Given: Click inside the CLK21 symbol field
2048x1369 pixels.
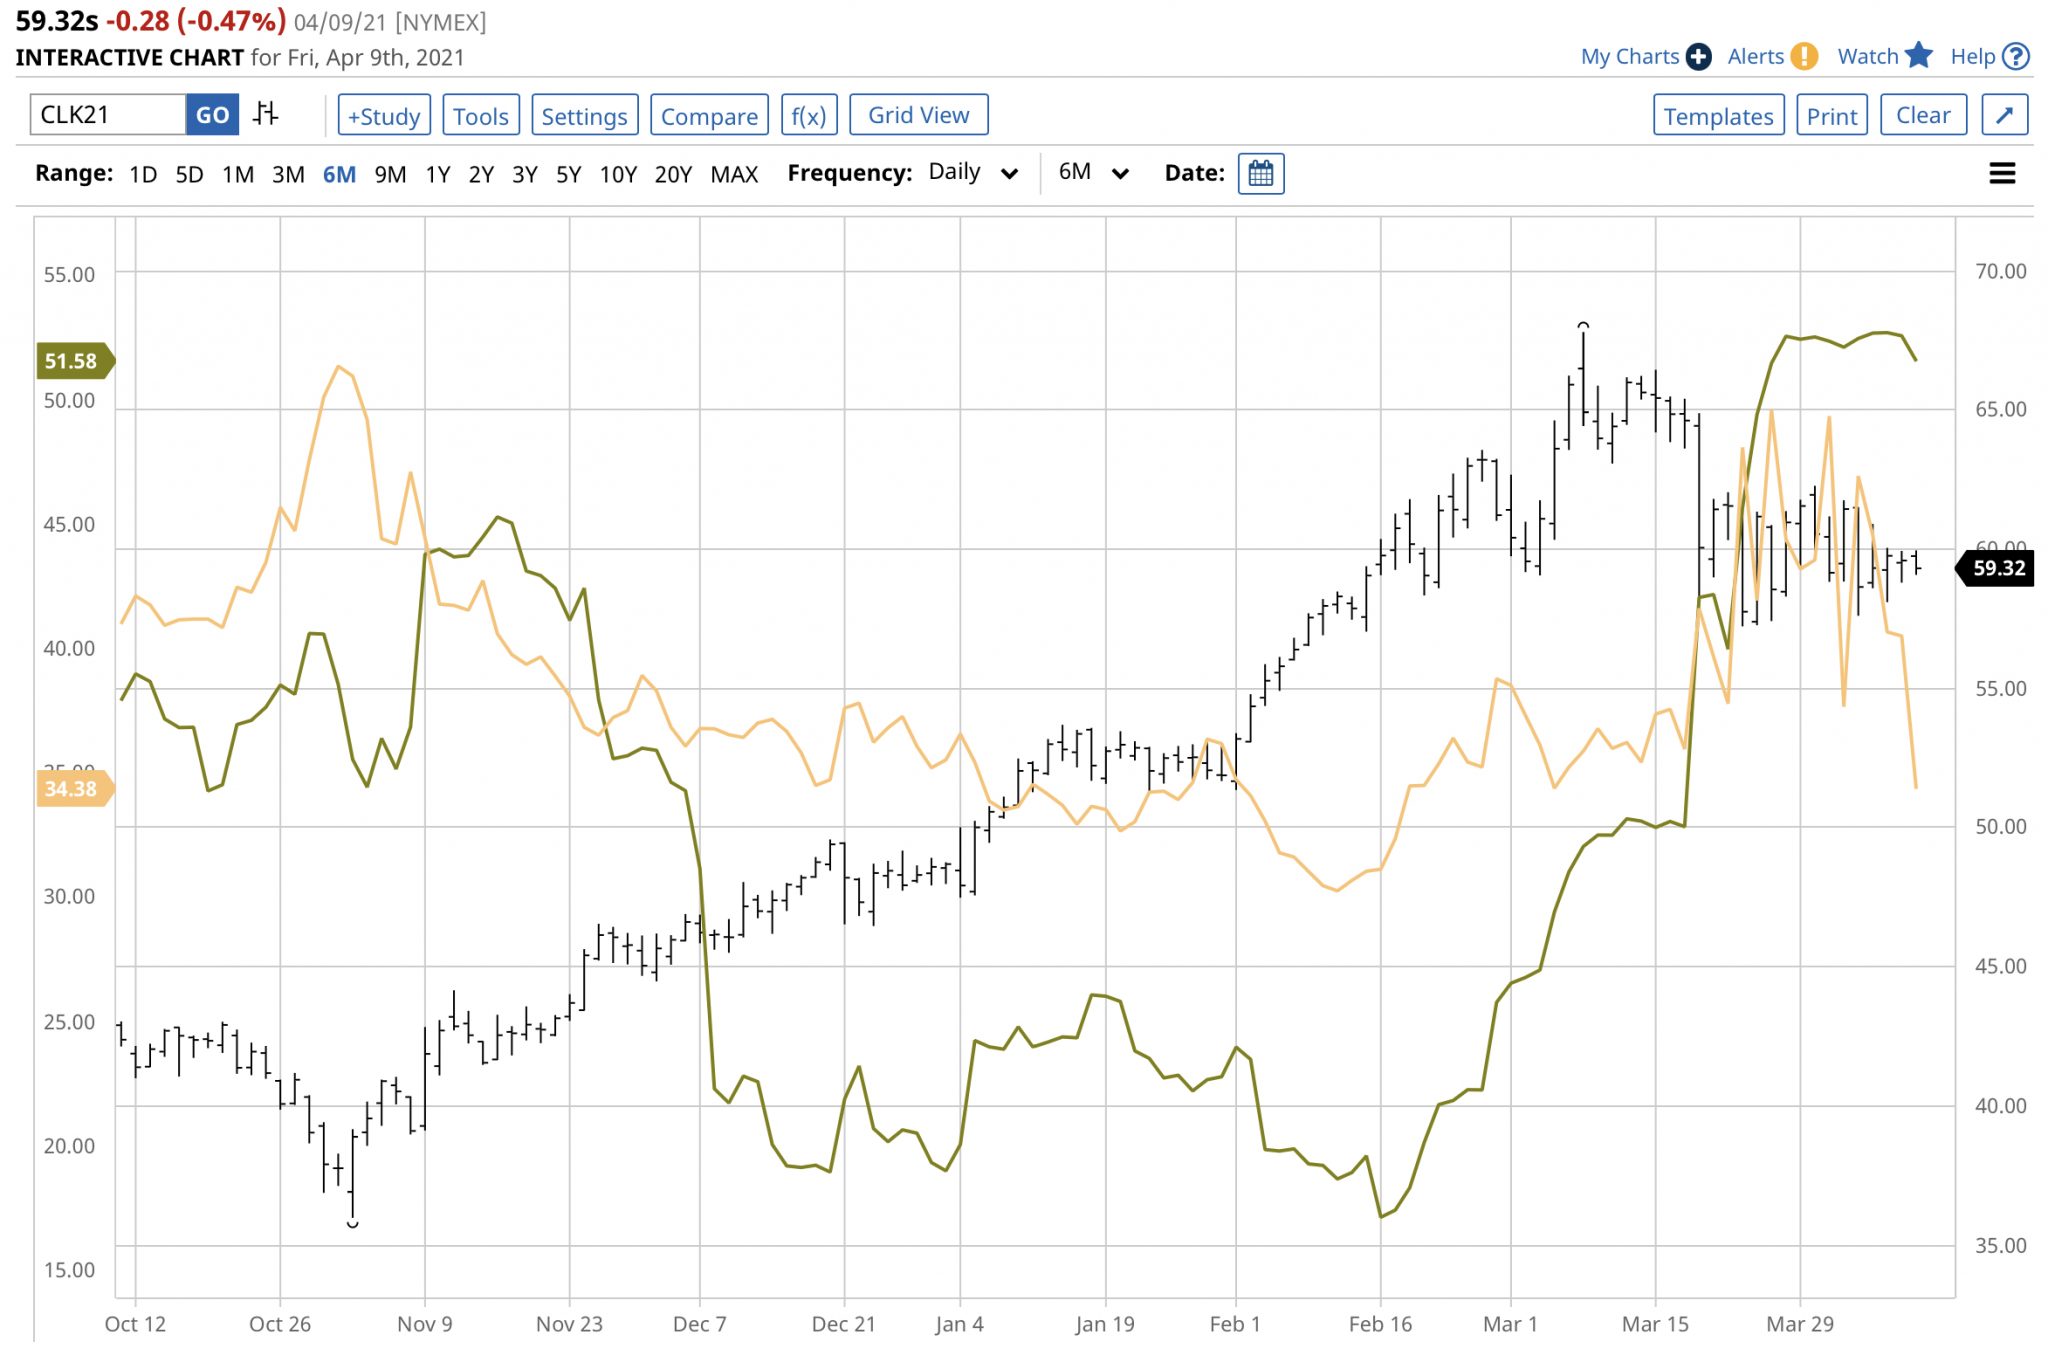Looking at the screenshot, I should click(x=105, y=114).
